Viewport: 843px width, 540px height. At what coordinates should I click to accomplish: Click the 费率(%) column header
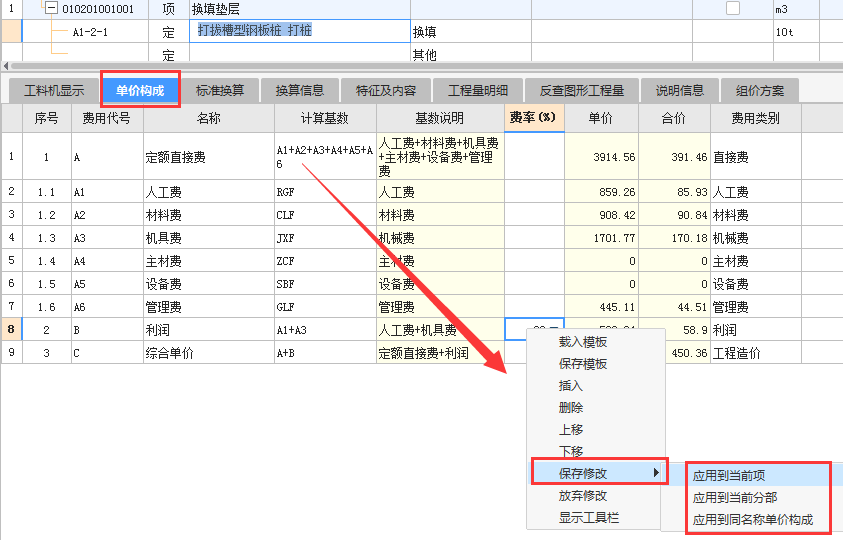(534, 118)
